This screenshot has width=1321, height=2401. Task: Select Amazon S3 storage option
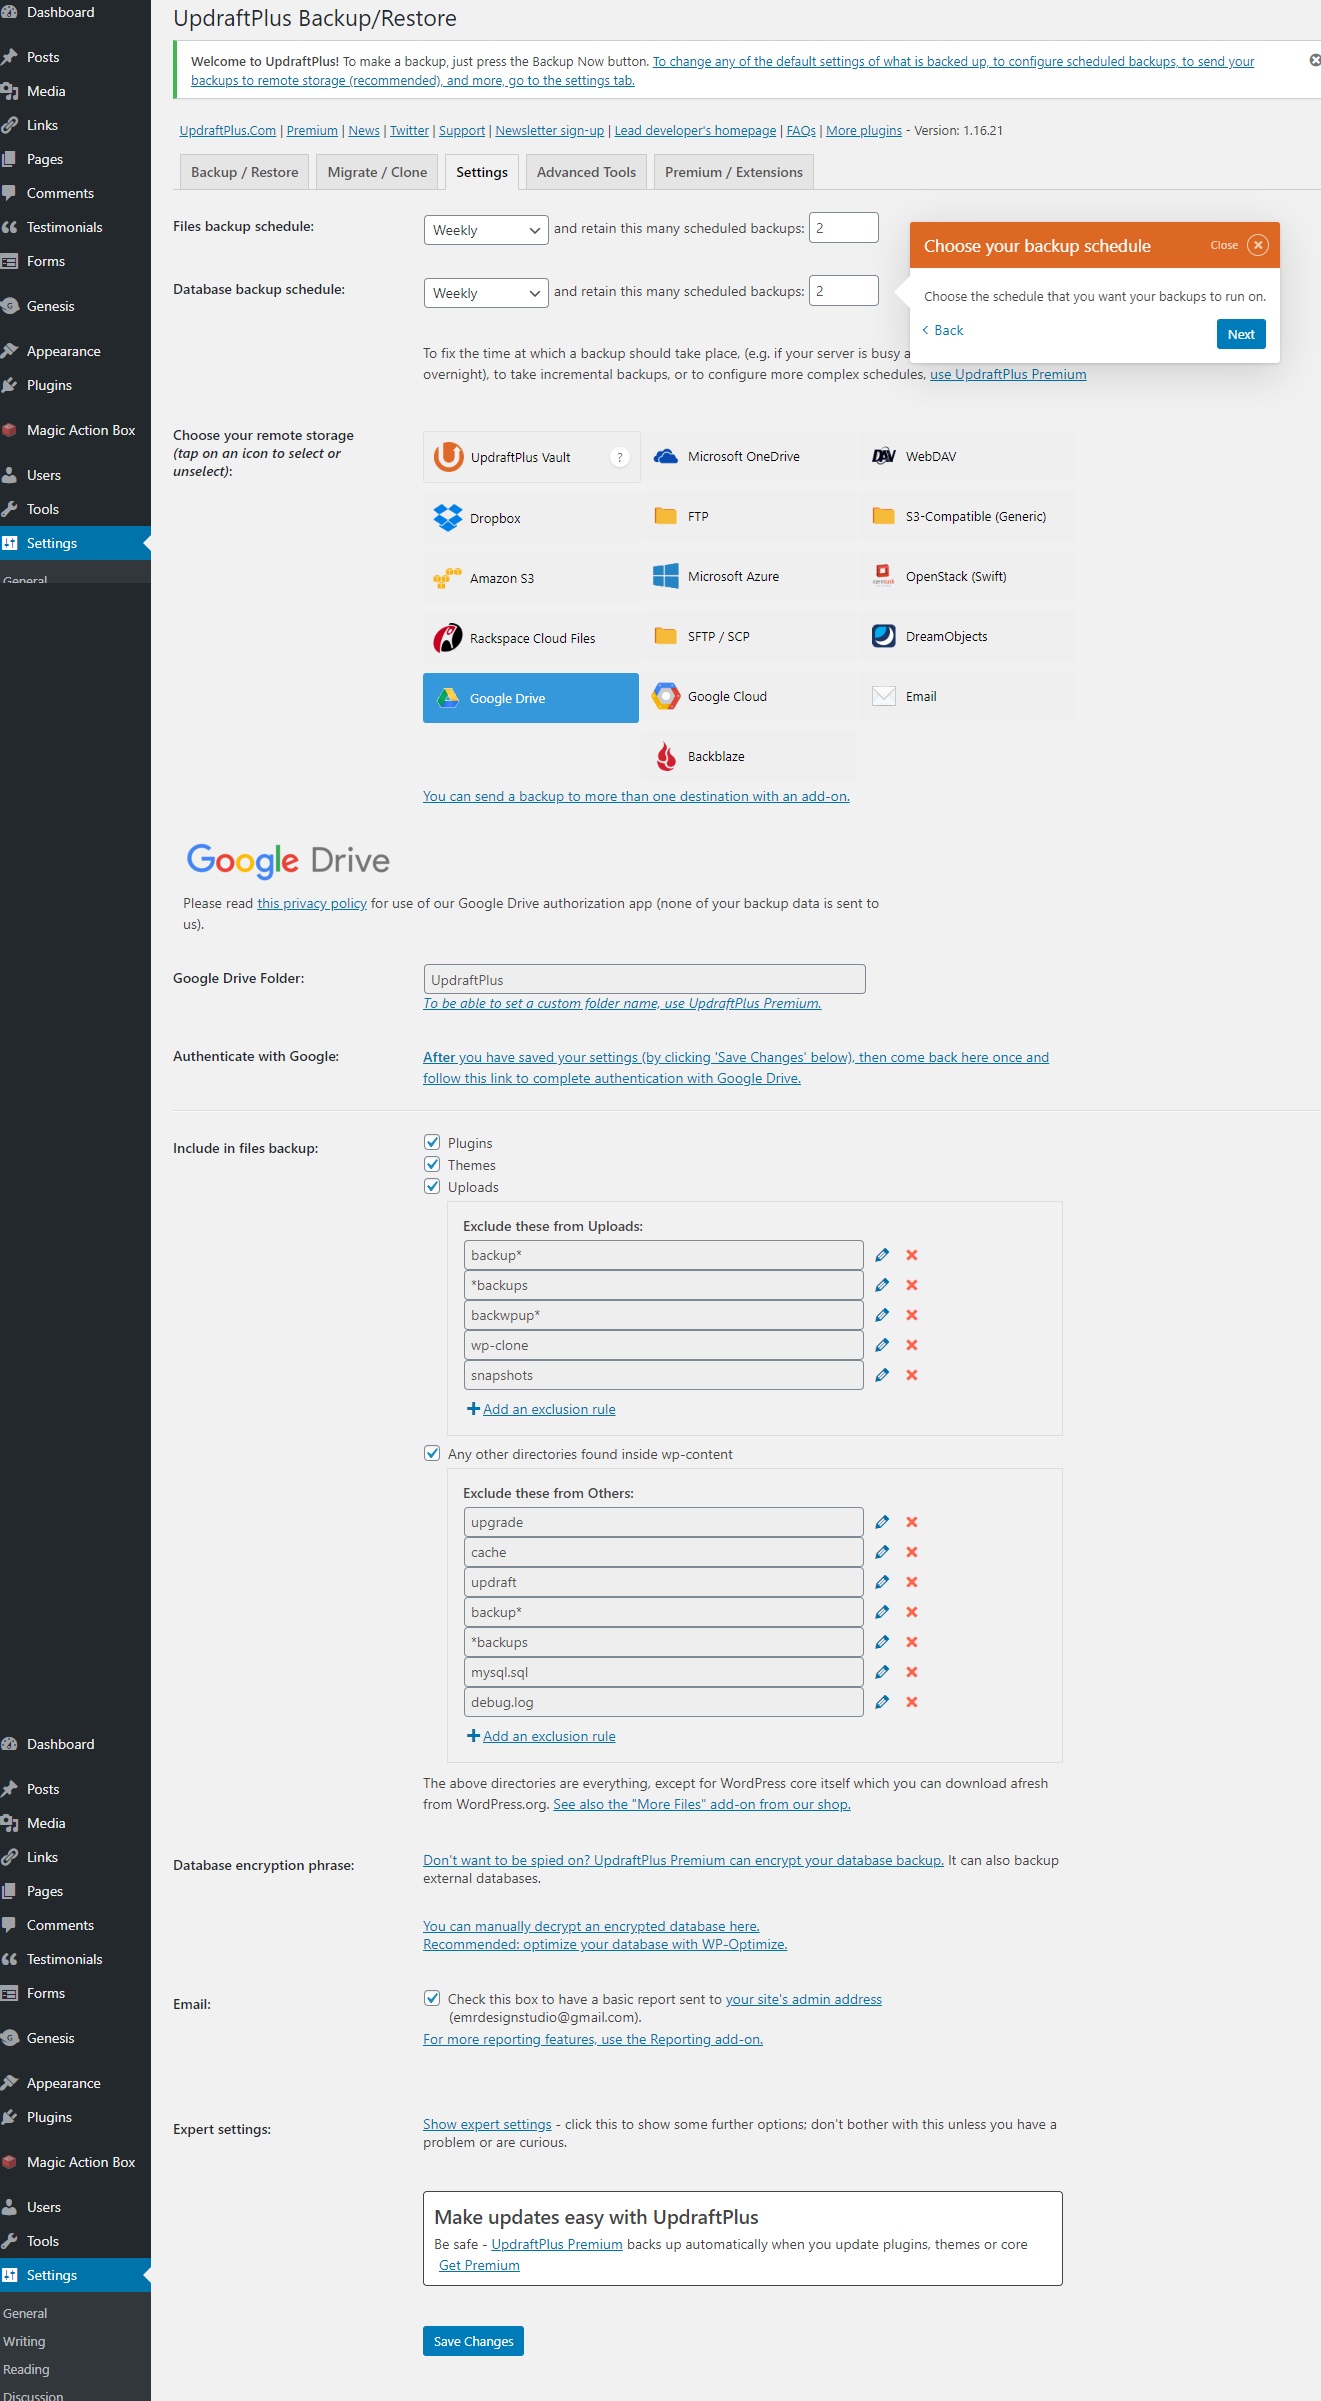[531, 578]
